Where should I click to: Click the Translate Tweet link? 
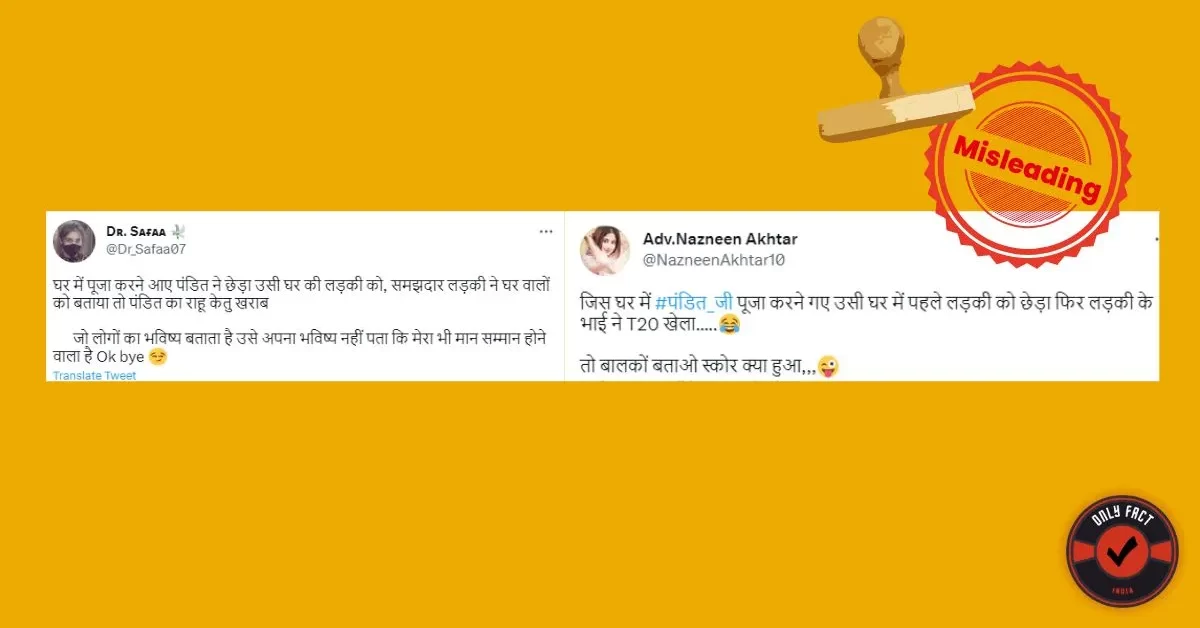pyautogui.click(x=94, y=376)
